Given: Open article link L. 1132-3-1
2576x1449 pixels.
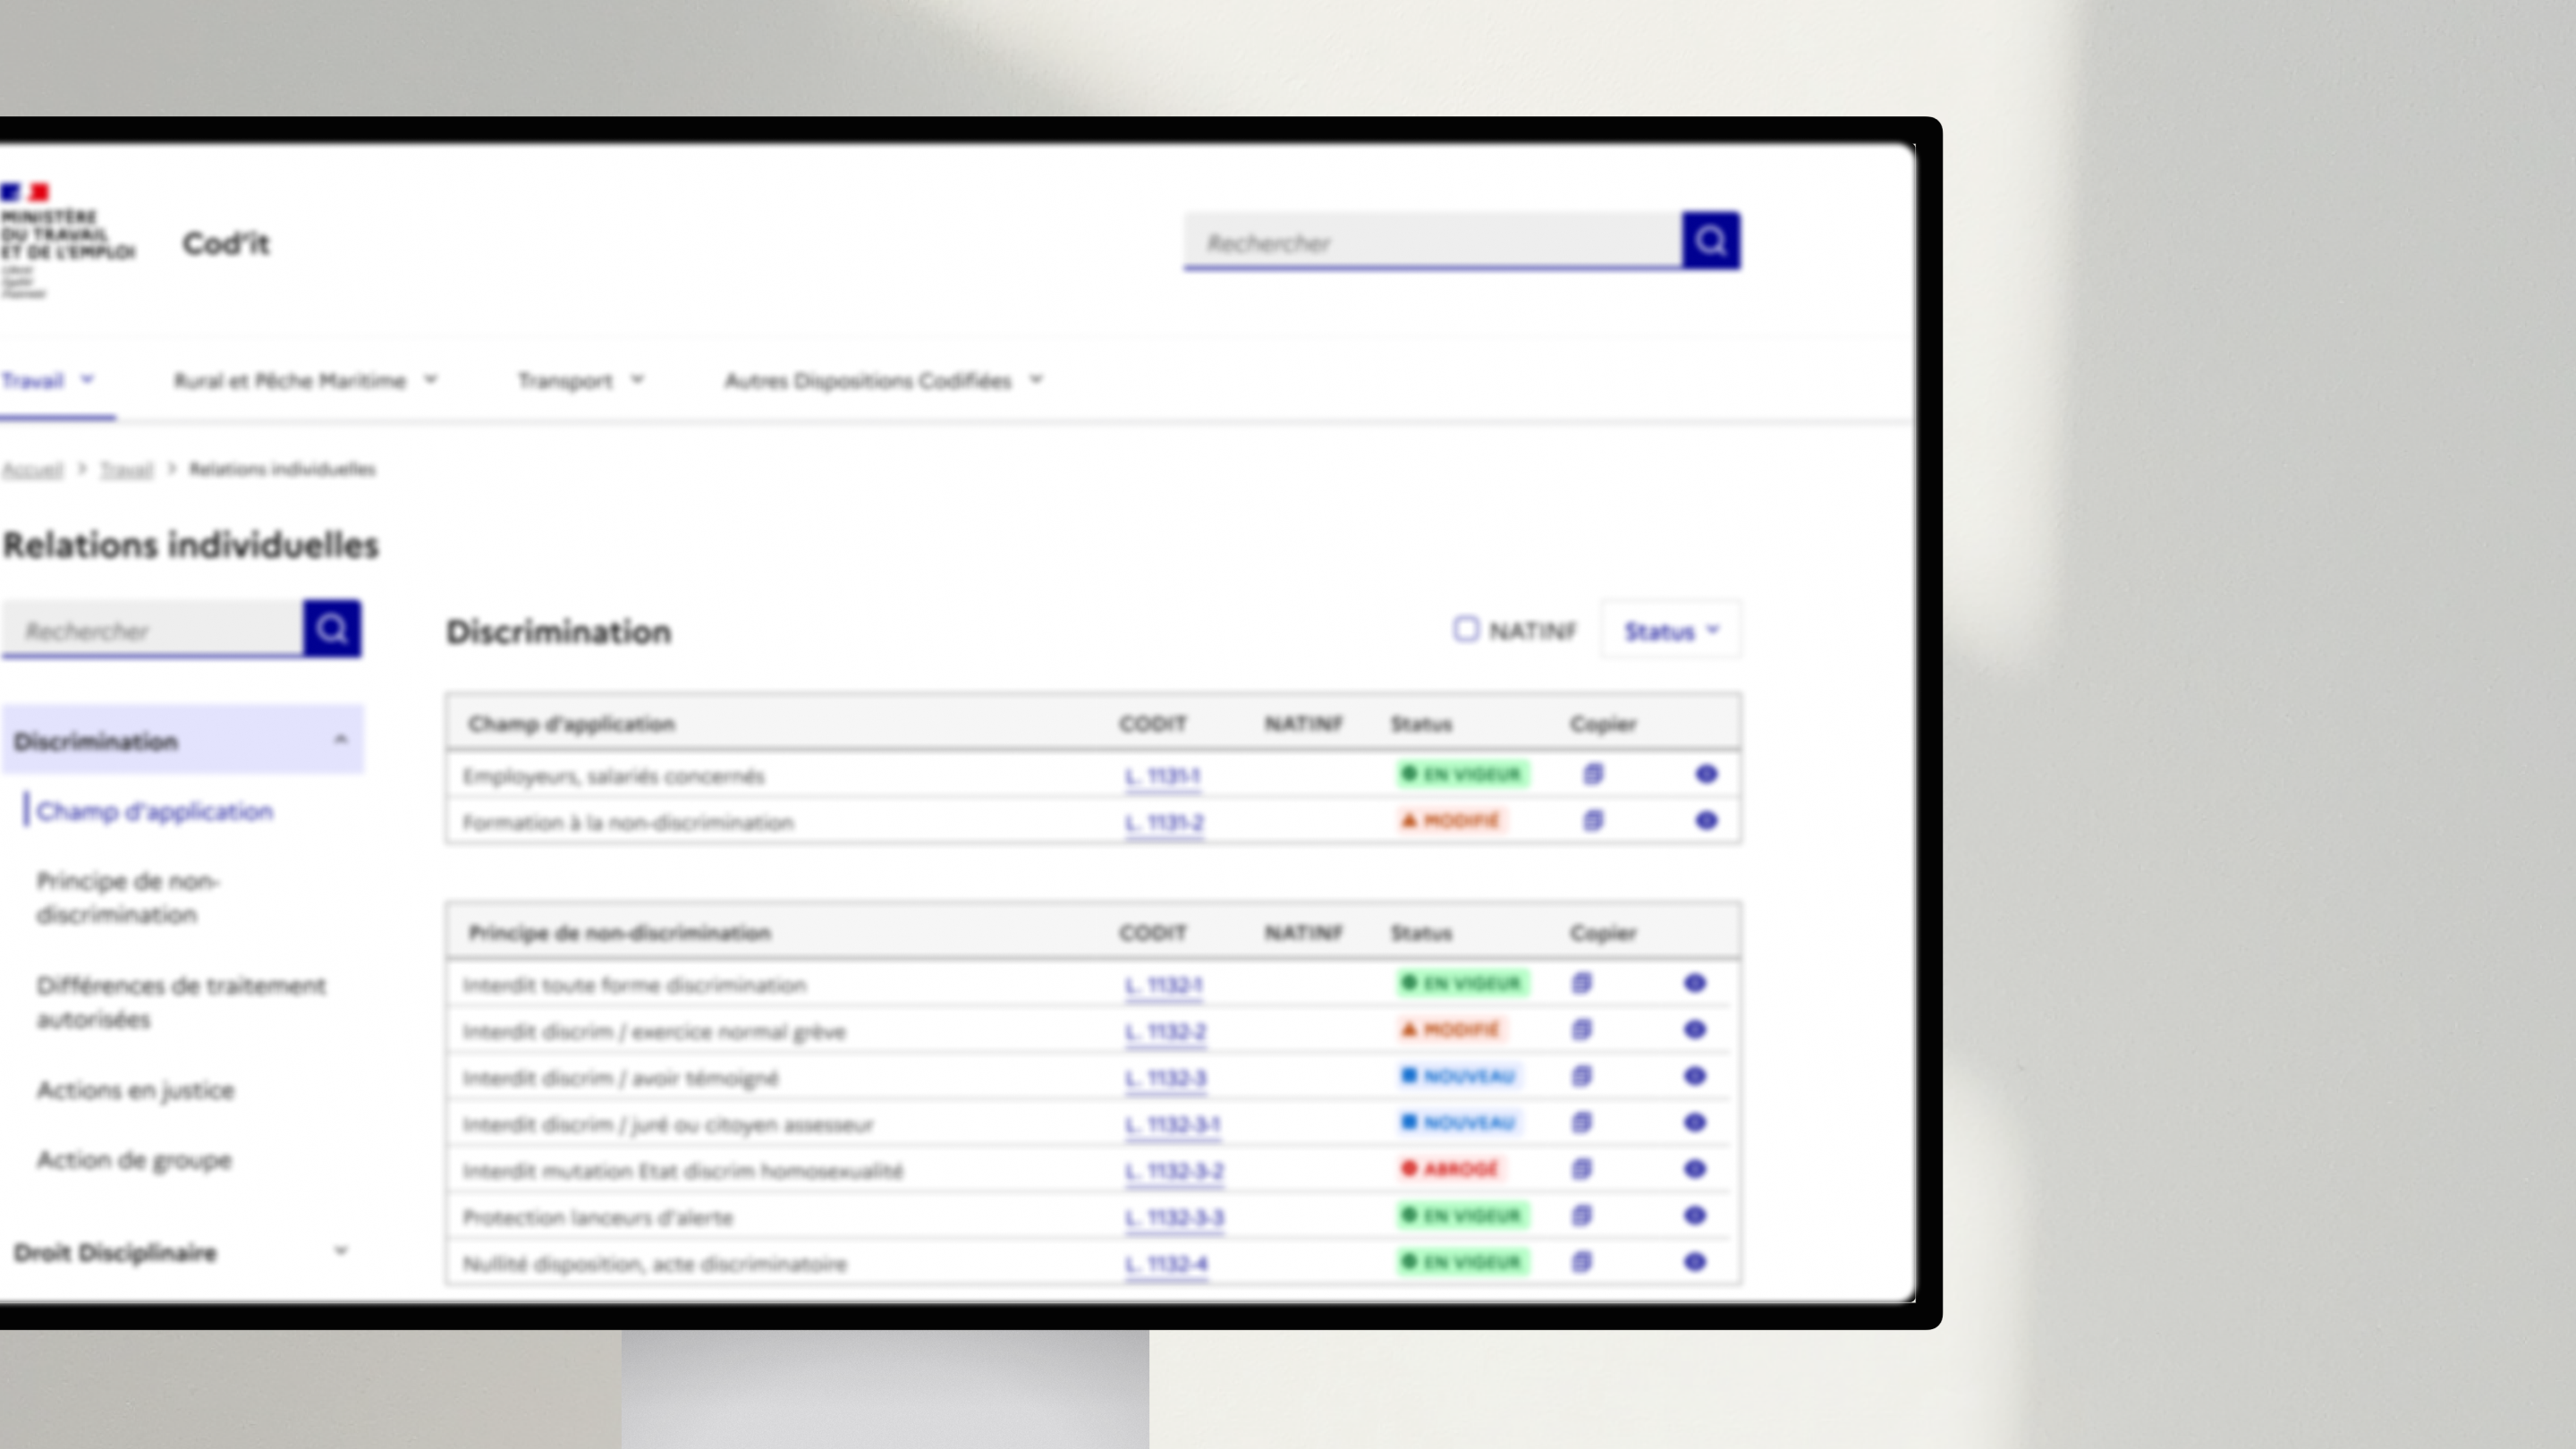Looking at the screenshot, I should (1172, 1124).
